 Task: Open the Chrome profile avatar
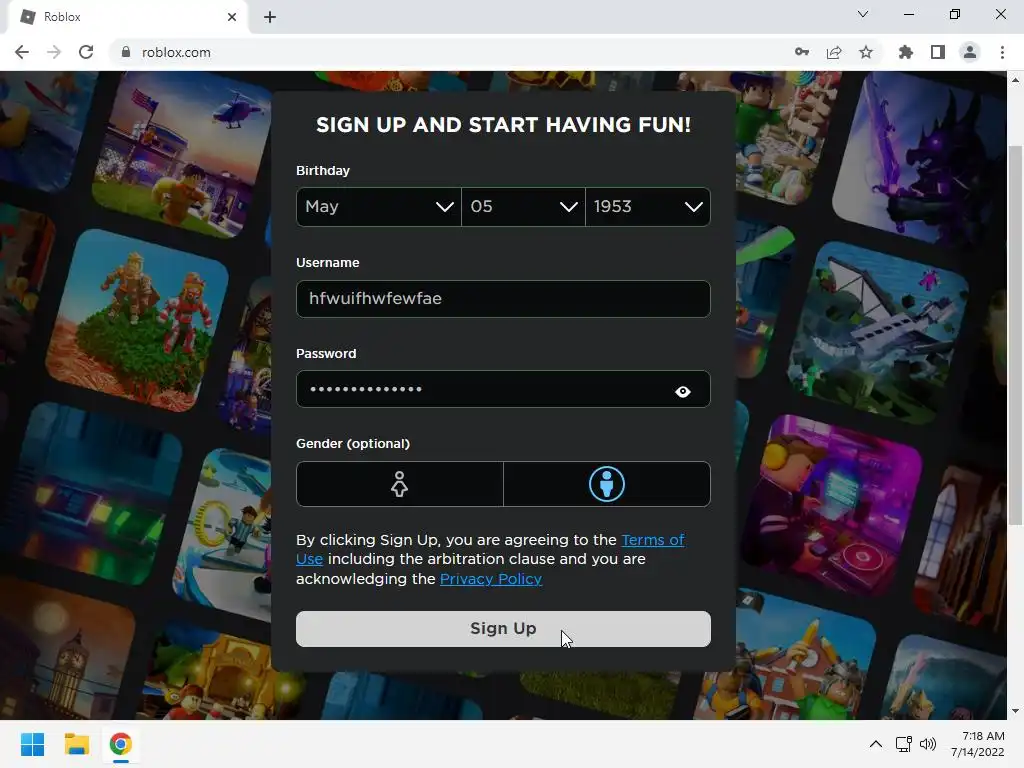click(970, 52)
